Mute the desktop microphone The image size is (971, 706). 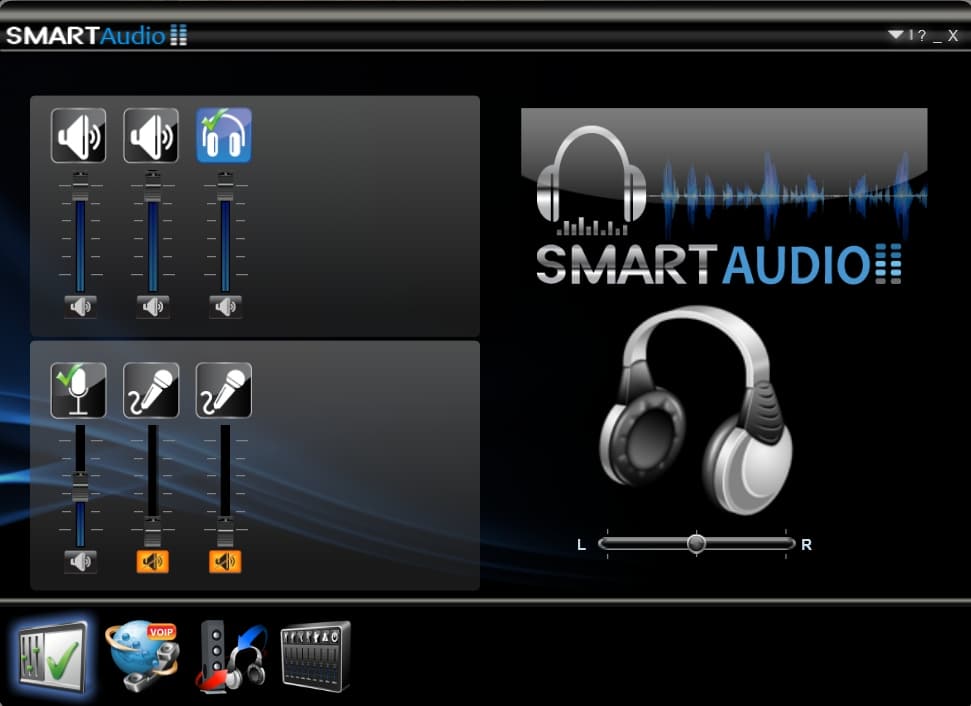point(81,562)
